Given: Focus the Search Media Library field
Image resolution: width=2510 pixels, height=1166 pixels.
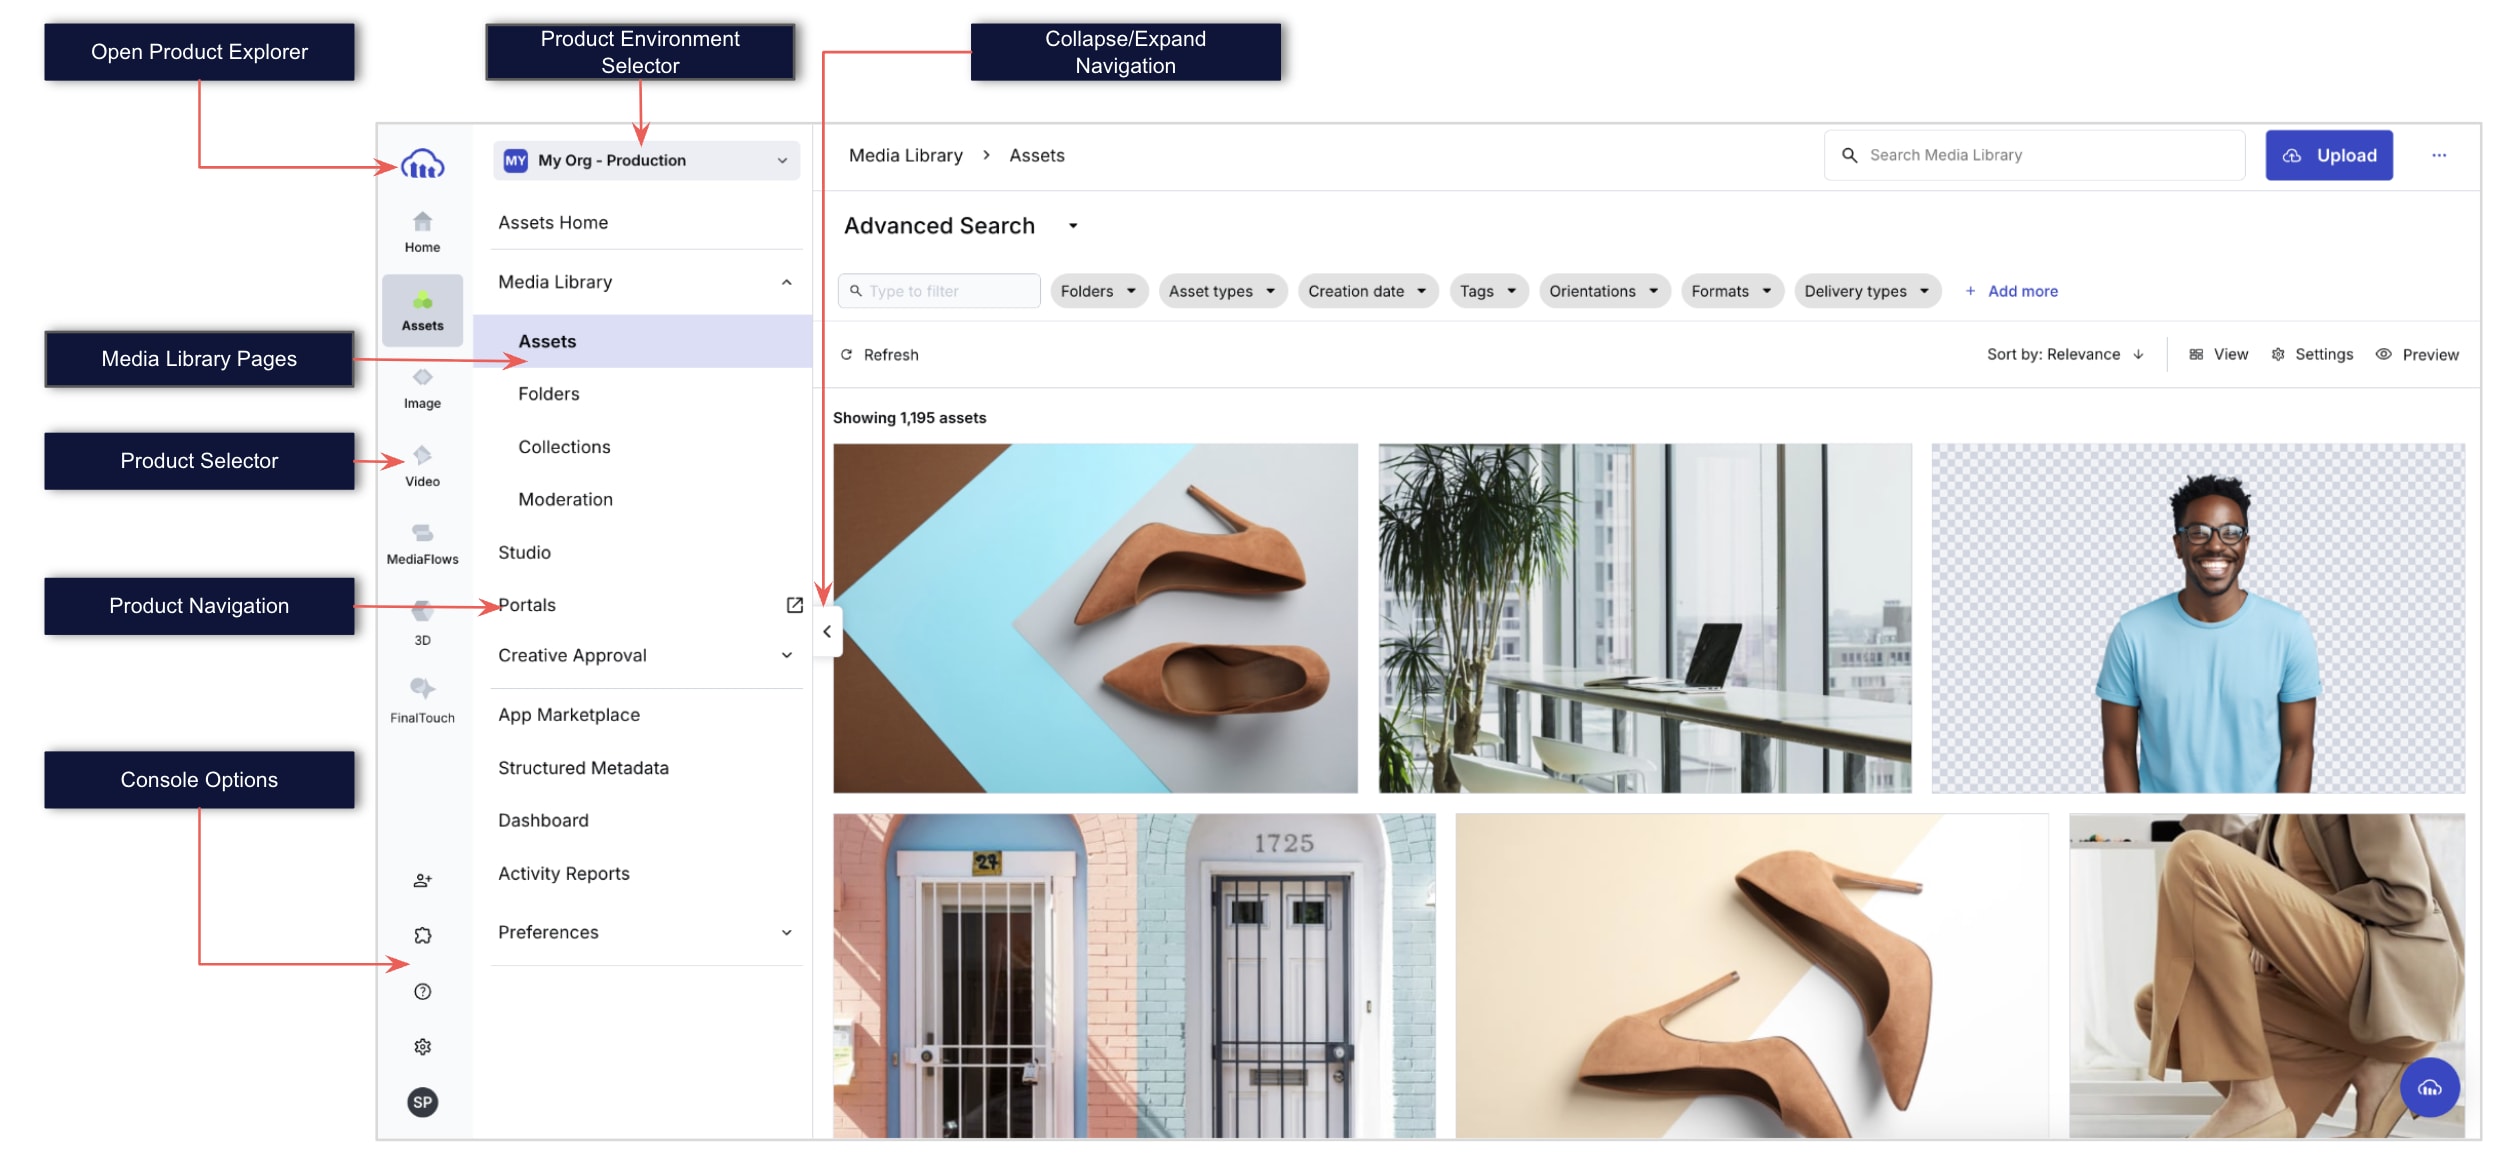Looking at the screenshot, I should [2033, 155].
